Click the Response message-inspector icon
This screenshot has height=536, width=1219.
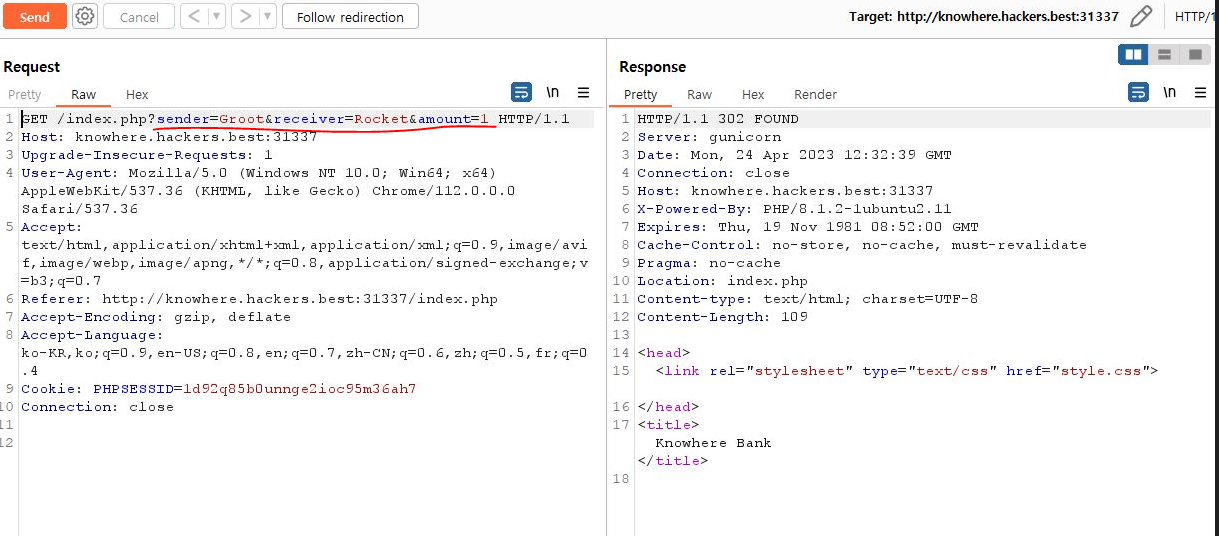(x=1138, y=92)
